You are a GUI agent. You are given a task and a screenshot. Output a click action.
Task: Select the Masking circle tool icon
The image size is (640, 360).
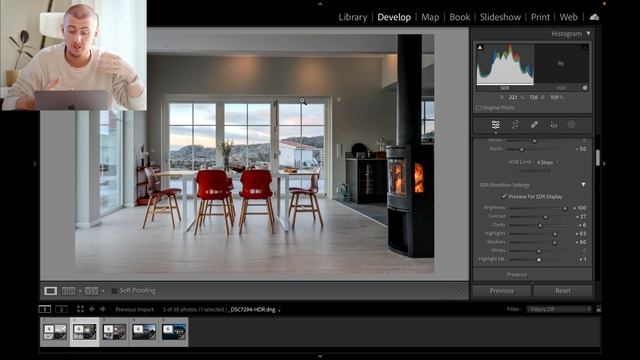(571, 125)
